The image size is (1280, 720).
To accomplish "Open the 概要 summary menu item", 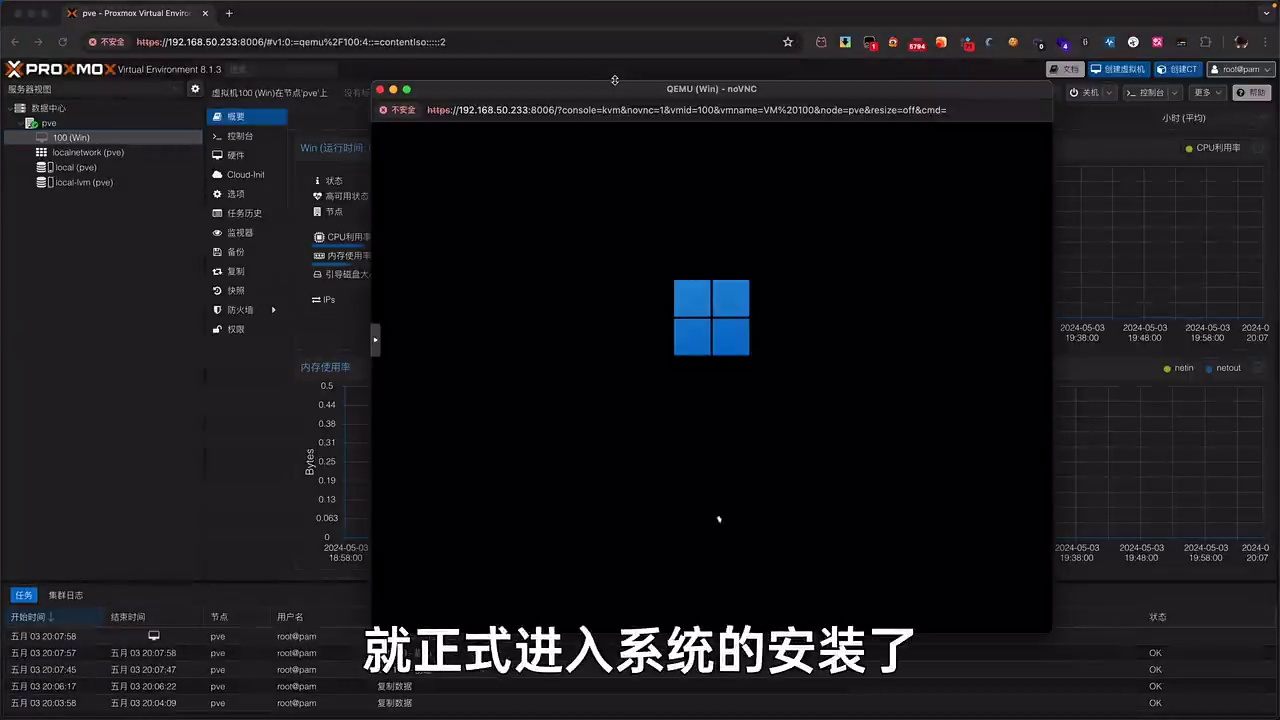I will coord(247,117).
